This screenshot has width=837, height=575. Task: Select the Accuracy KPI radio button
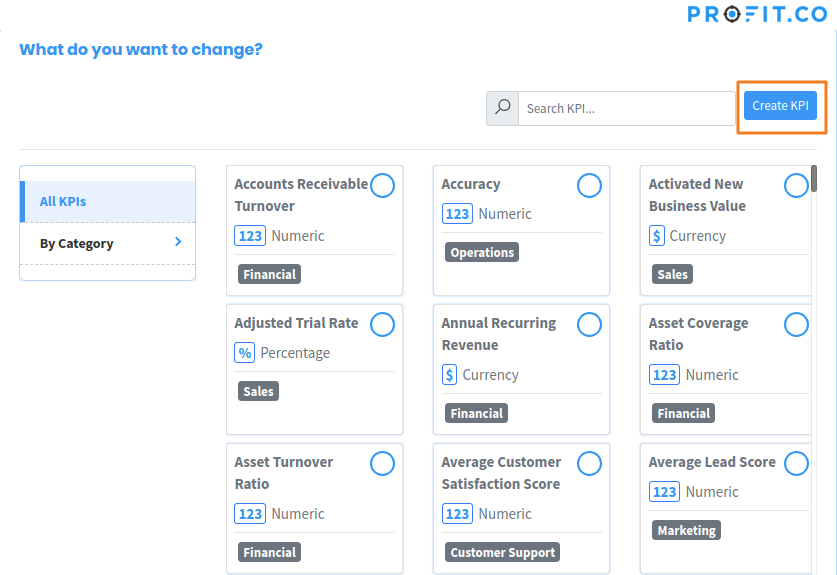(589, 185)
